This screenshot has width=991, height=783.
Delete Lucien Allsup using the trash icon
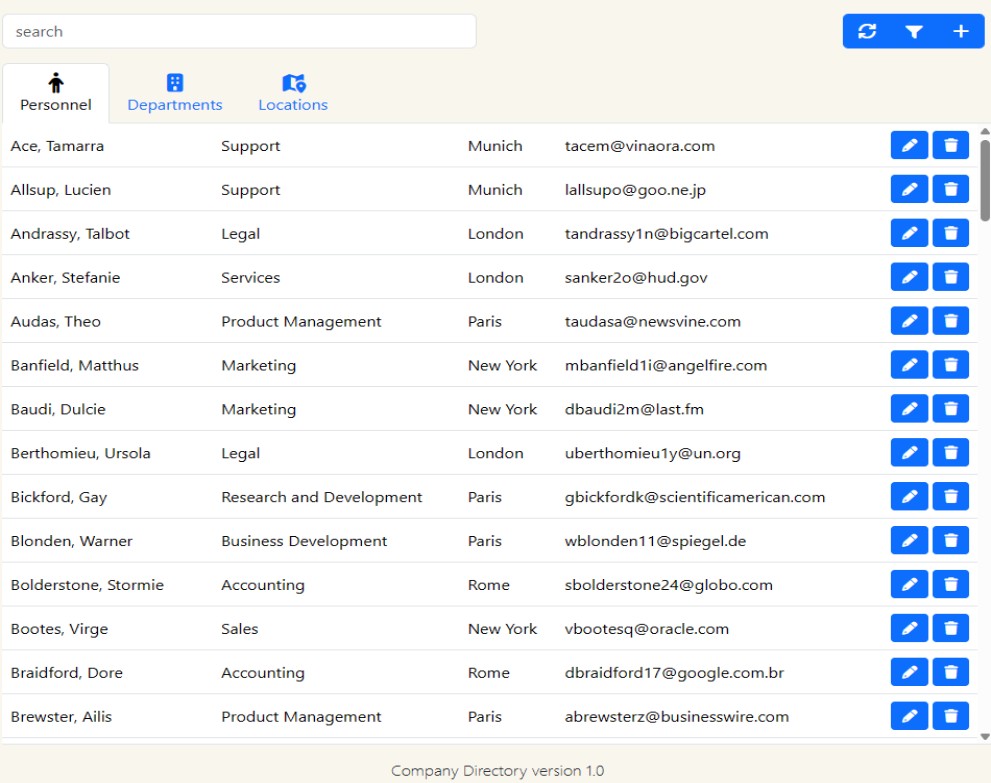[951, 190]
